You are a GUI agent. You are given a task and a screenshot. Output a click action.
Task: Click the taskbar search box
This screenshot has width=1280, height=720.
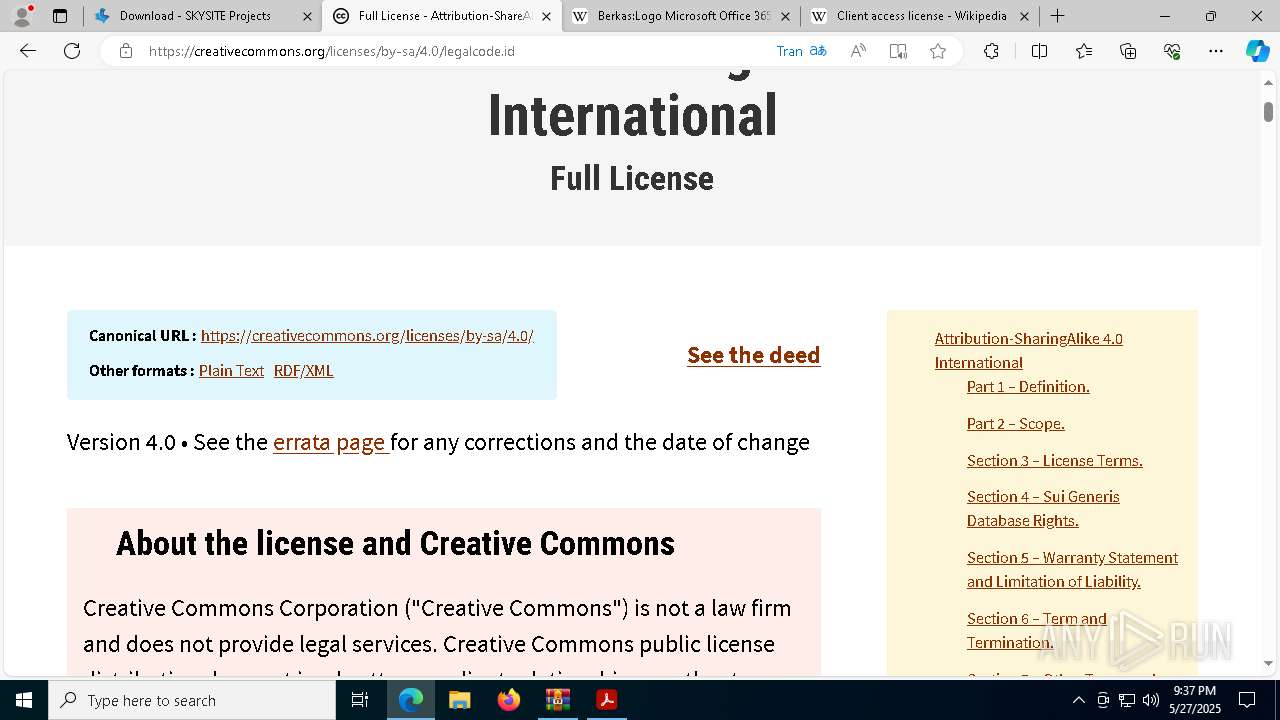point(192,700)
